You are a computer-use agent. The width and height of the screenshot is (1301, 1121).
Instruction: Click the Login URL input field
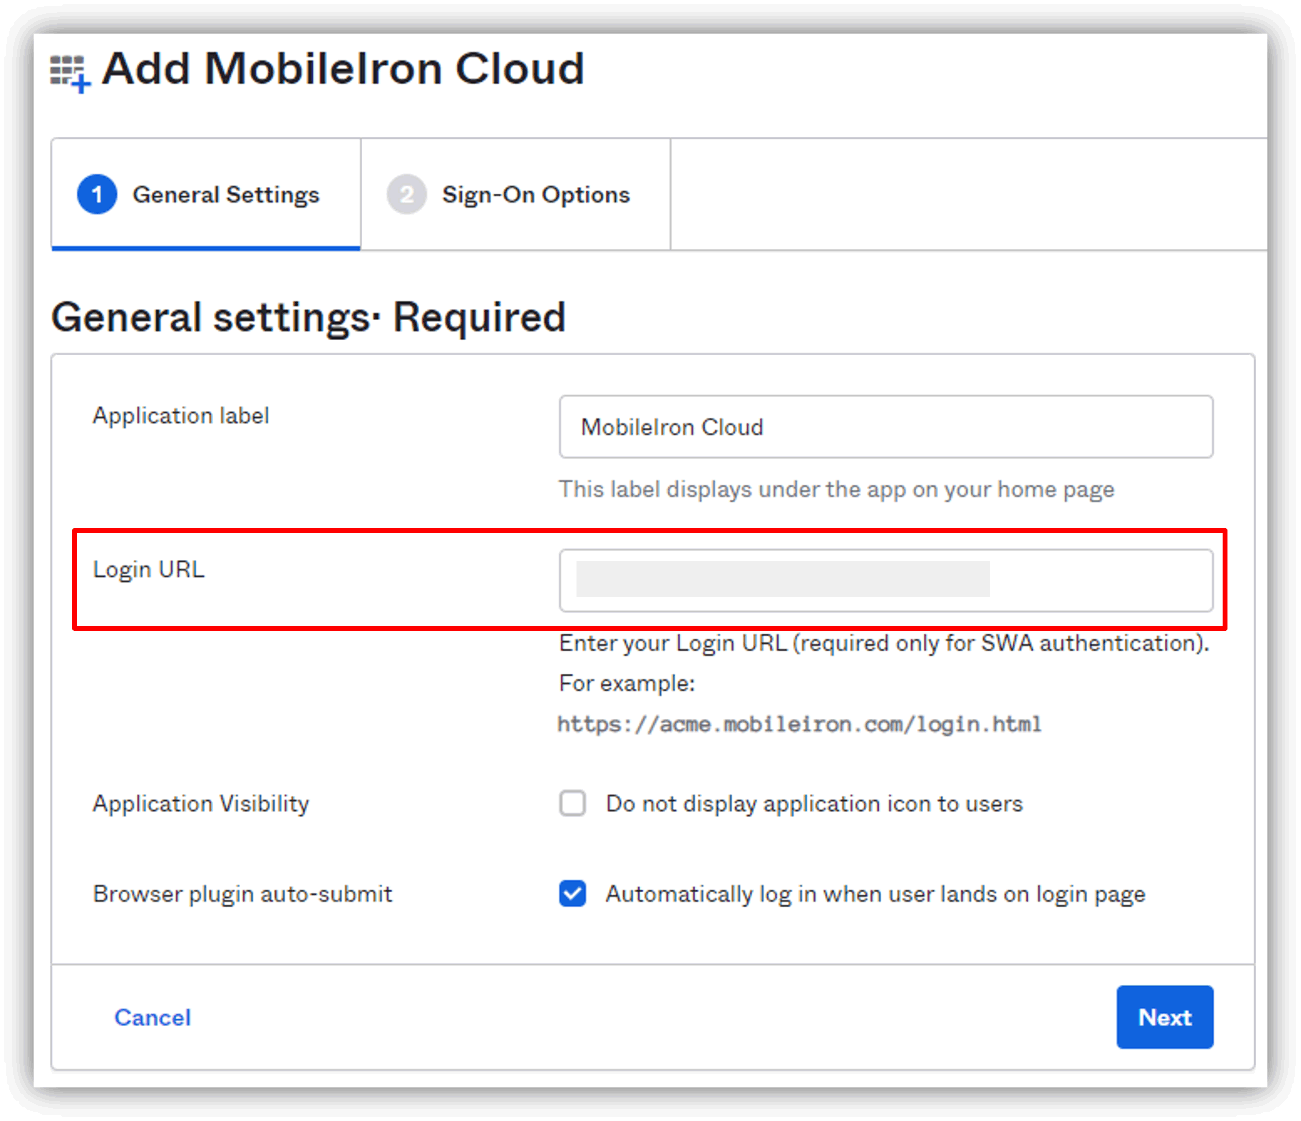pyautogui.click(x=886, y=580)
